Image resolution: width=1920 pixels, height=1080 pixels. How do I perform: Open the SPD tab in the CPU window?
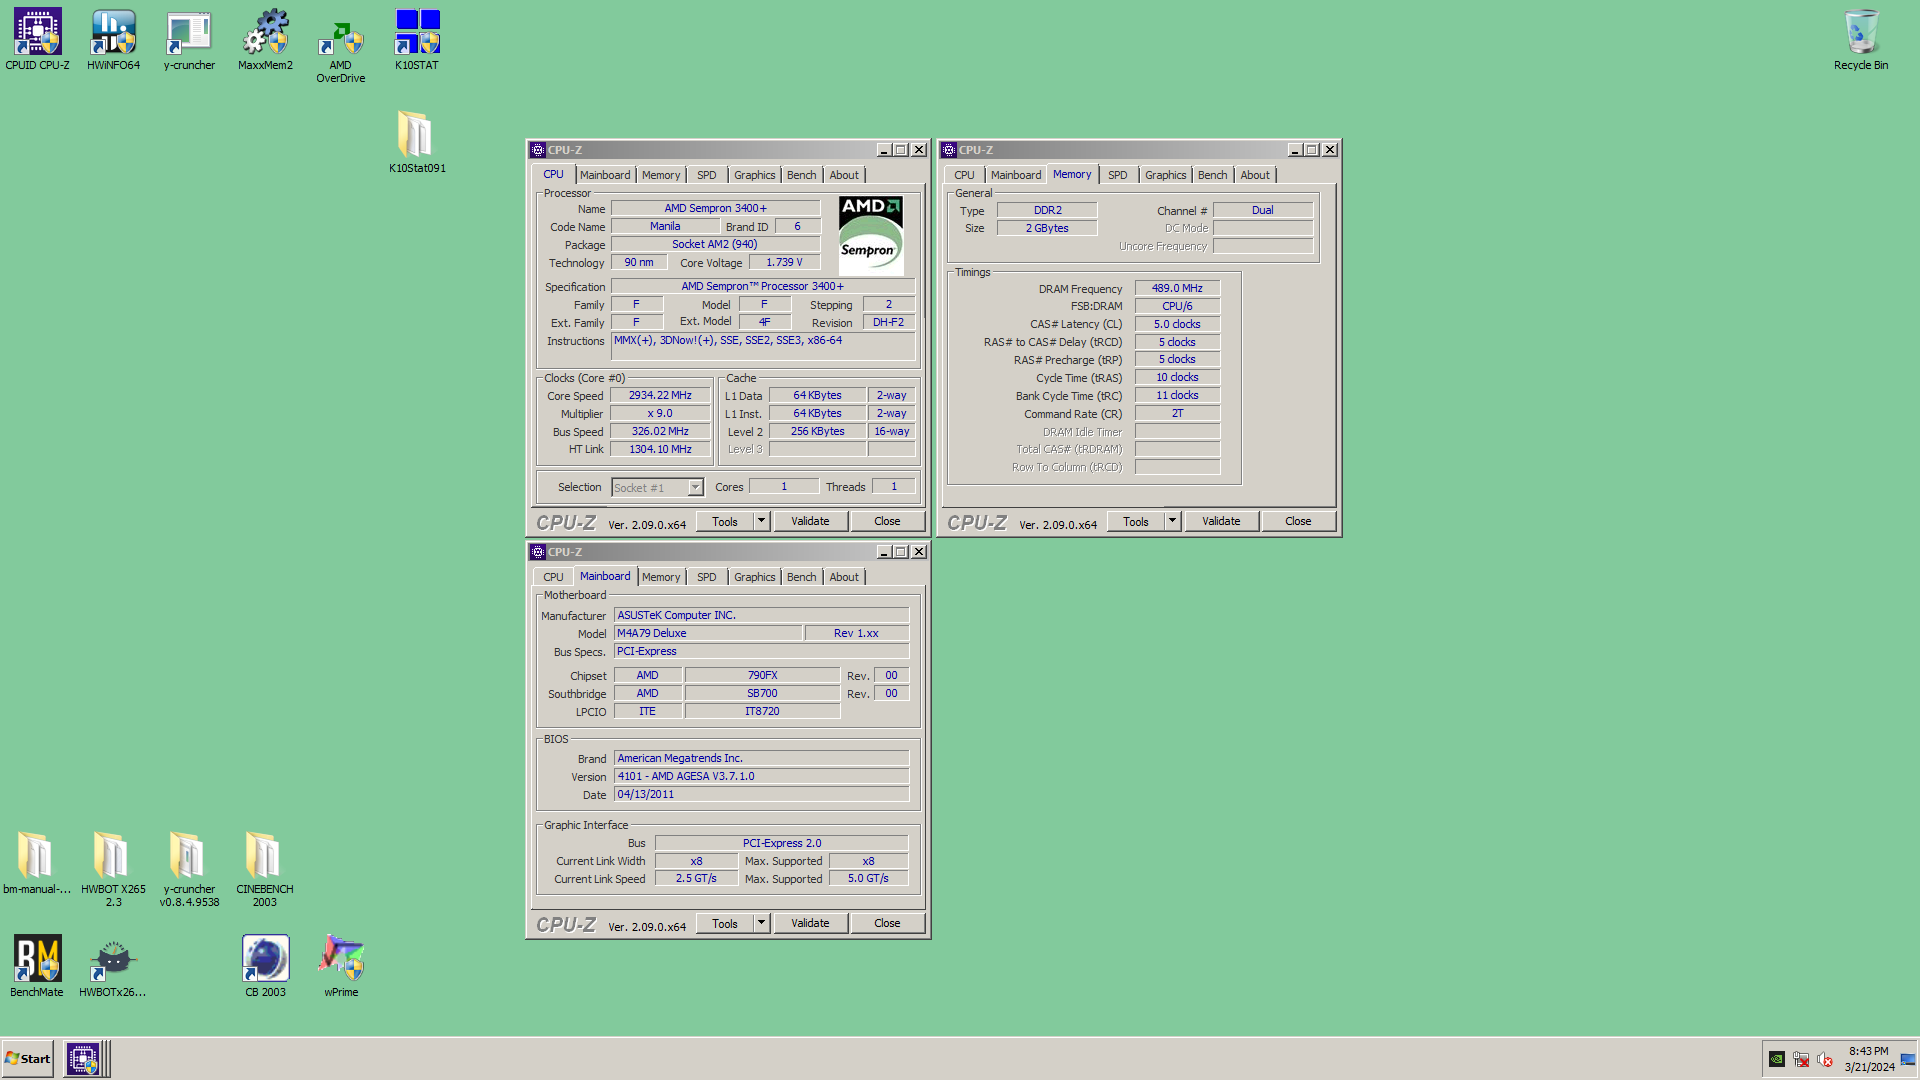tap(707, 175)
